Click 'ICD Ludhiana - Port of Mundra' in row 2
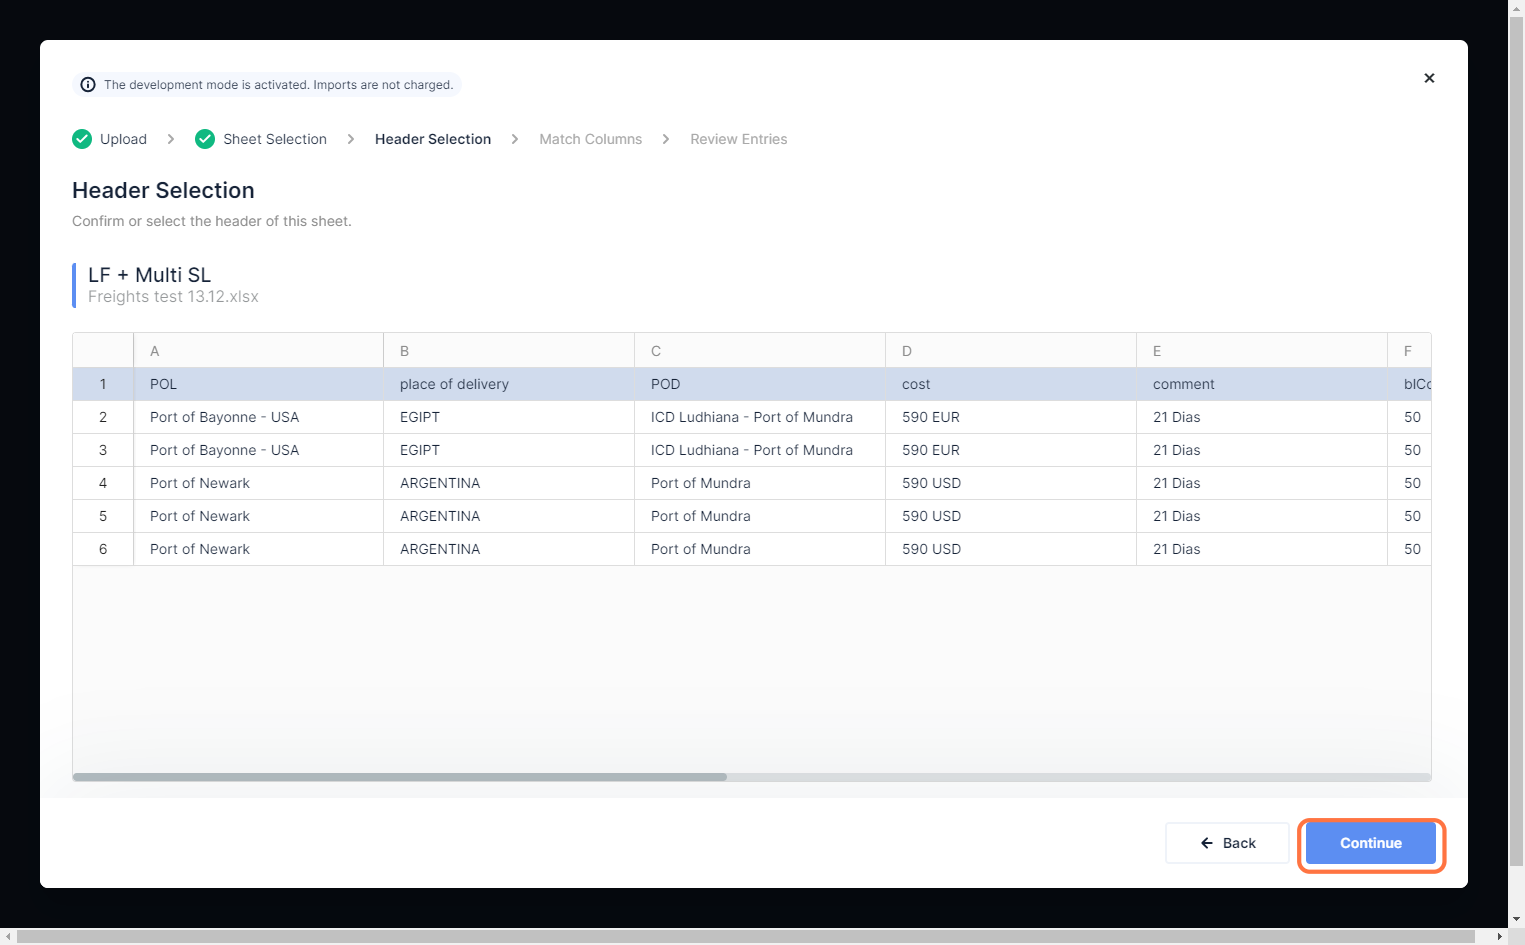 point(760,417)
